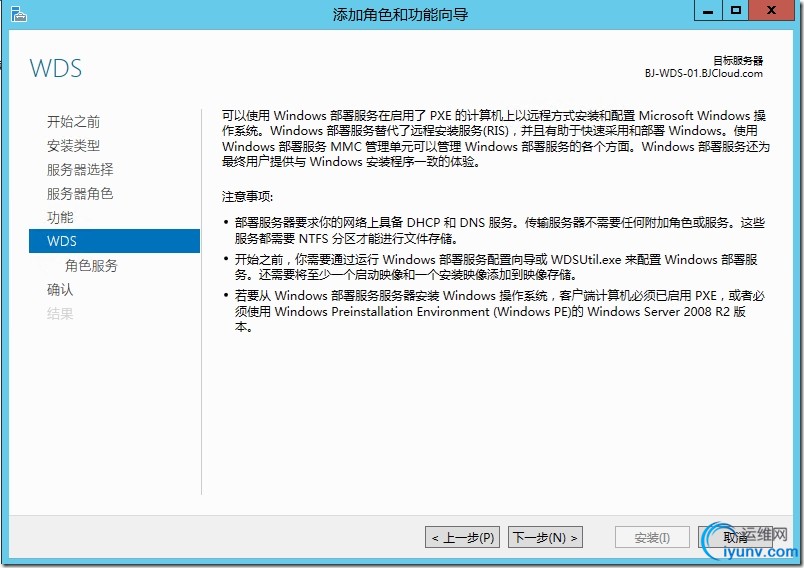The width and height of the screenshot is (804, 568).
Task: Select 安装类型 in sidebar
Action: point(73,146)
